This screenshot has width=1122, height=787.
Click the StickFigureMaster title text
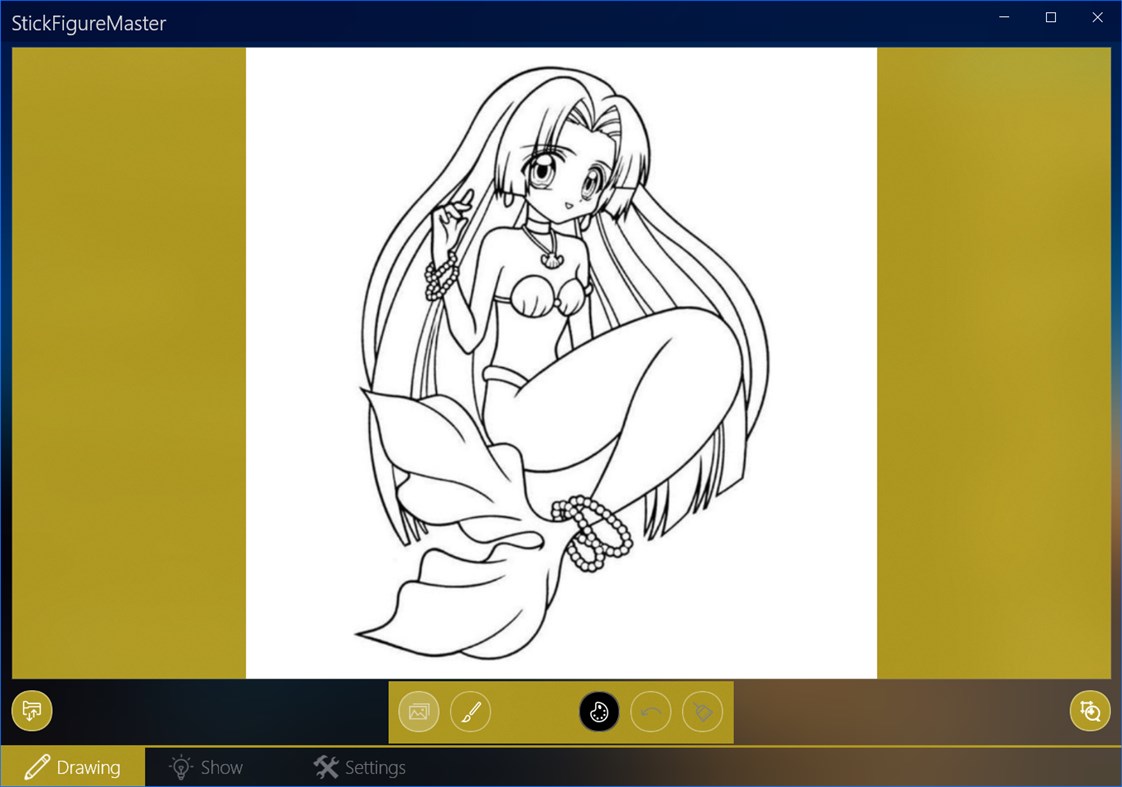(x=89, y=23)
